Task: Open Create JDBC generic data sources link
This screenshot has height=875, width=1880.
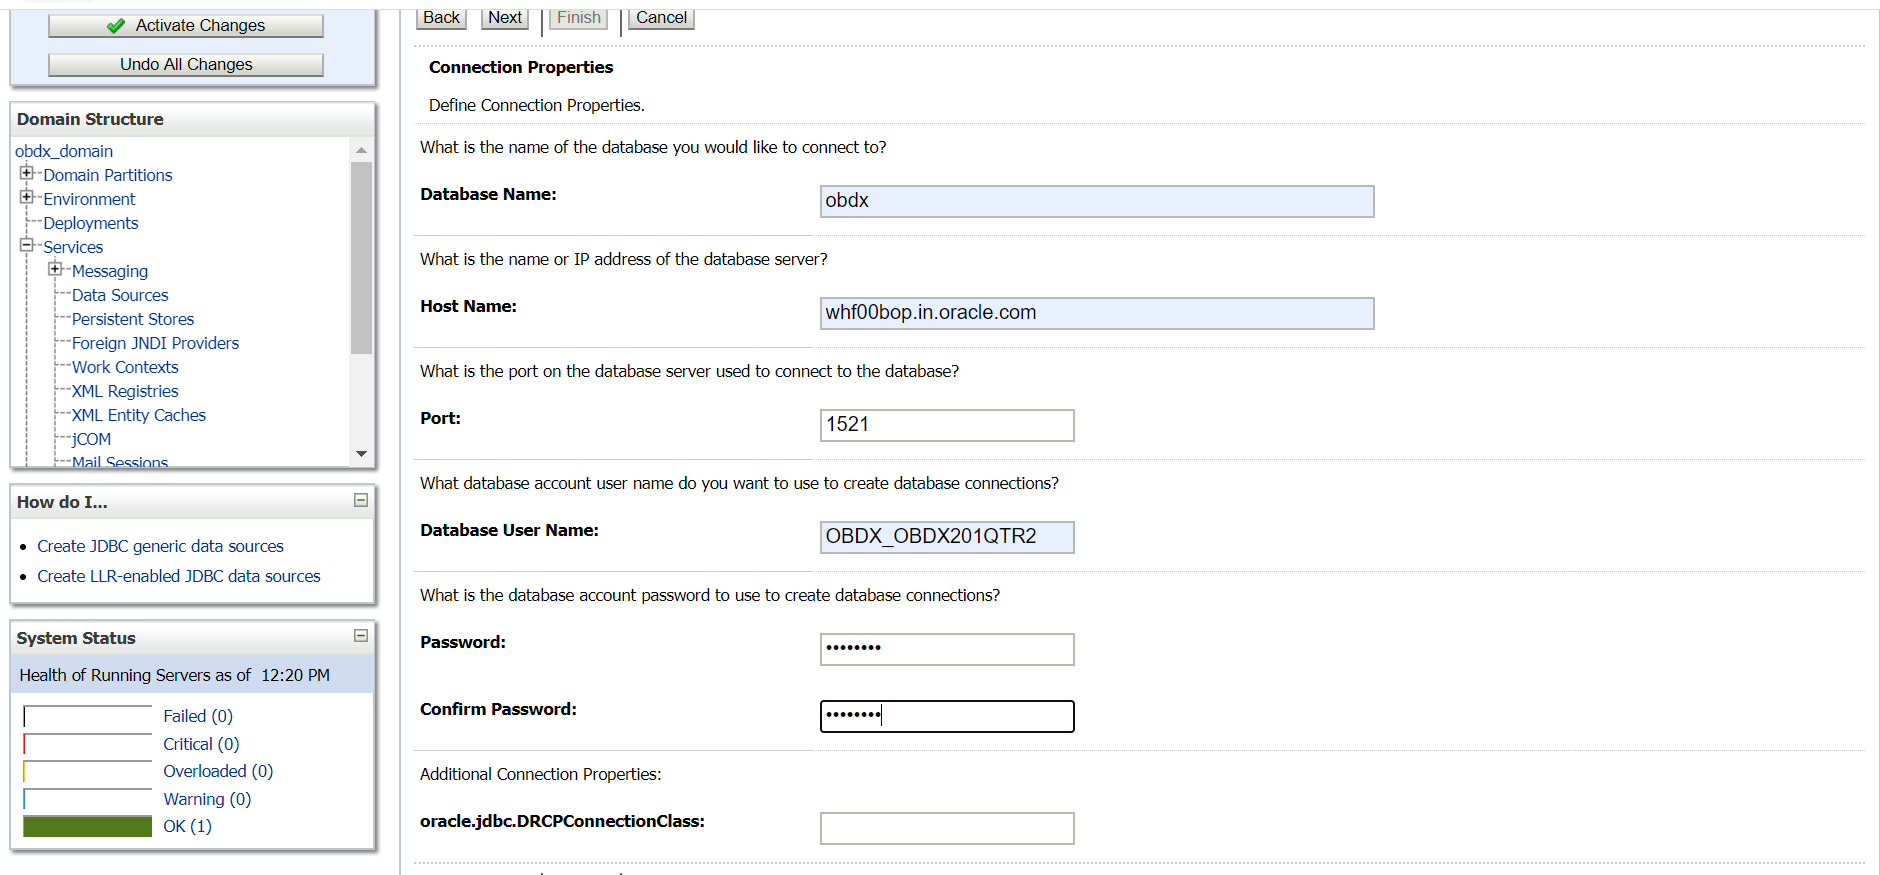Action: pos(161,546)
